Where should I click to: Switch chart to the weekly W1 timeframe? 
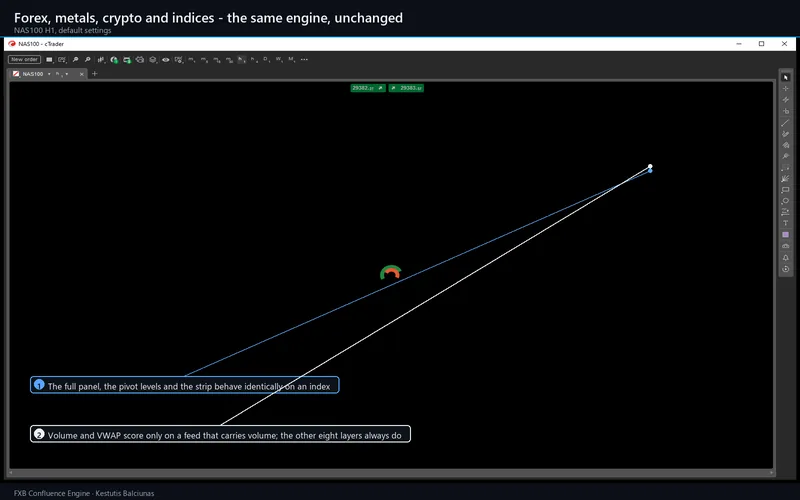279,60
